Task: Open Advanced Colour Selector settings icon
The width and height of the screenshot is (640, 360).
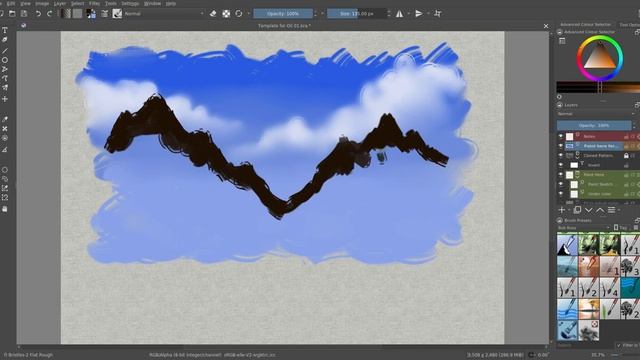Action: (562, 41)
